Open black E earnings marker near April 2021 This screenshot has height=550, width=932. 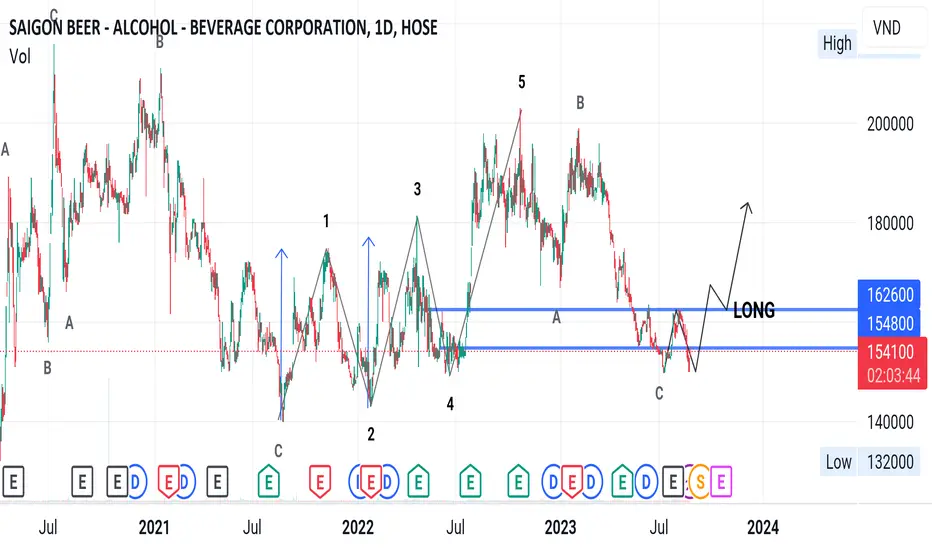coord(217,481)
